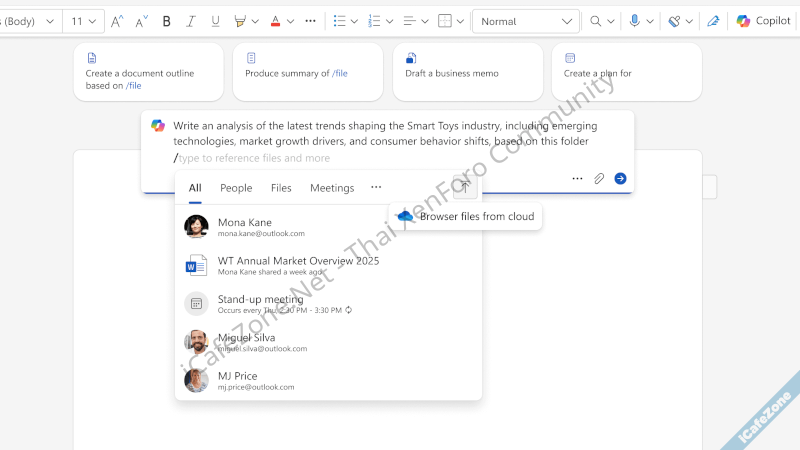Choose Create a document outline suggestion card
Image resolution: width=800 pixels, height=450 pixels.
click(148, 72)
